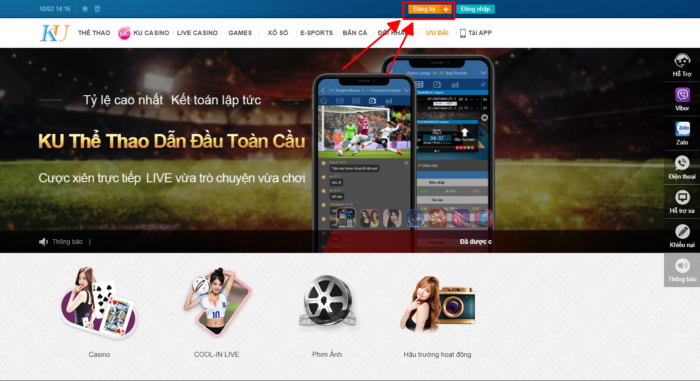The image size is (700, 381).
Task: Open Hỗ Trợ support in sidebar
Action: (x=682, y=65)
